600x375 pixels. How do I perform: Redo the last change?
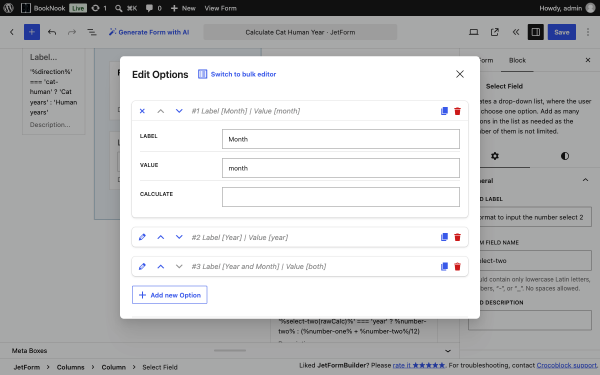tap(72, 32)
